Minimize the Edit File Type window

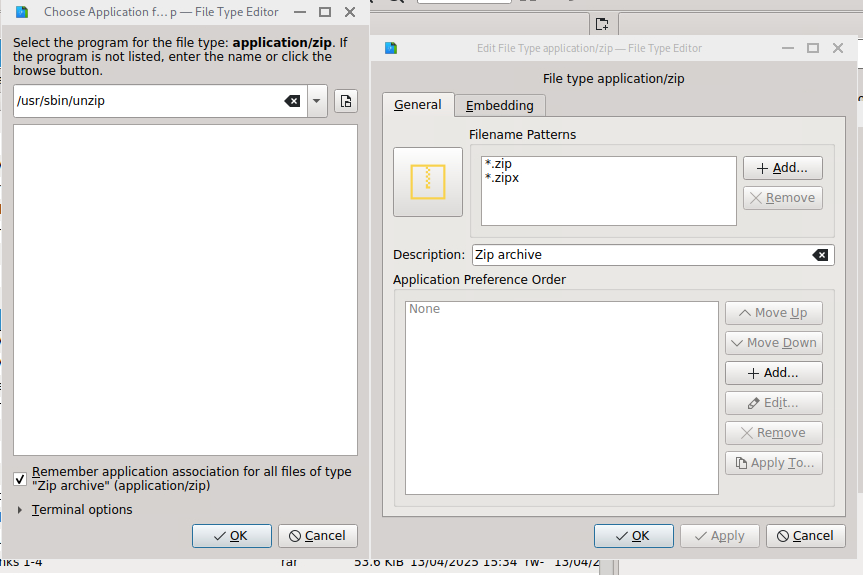pos(788,48)
